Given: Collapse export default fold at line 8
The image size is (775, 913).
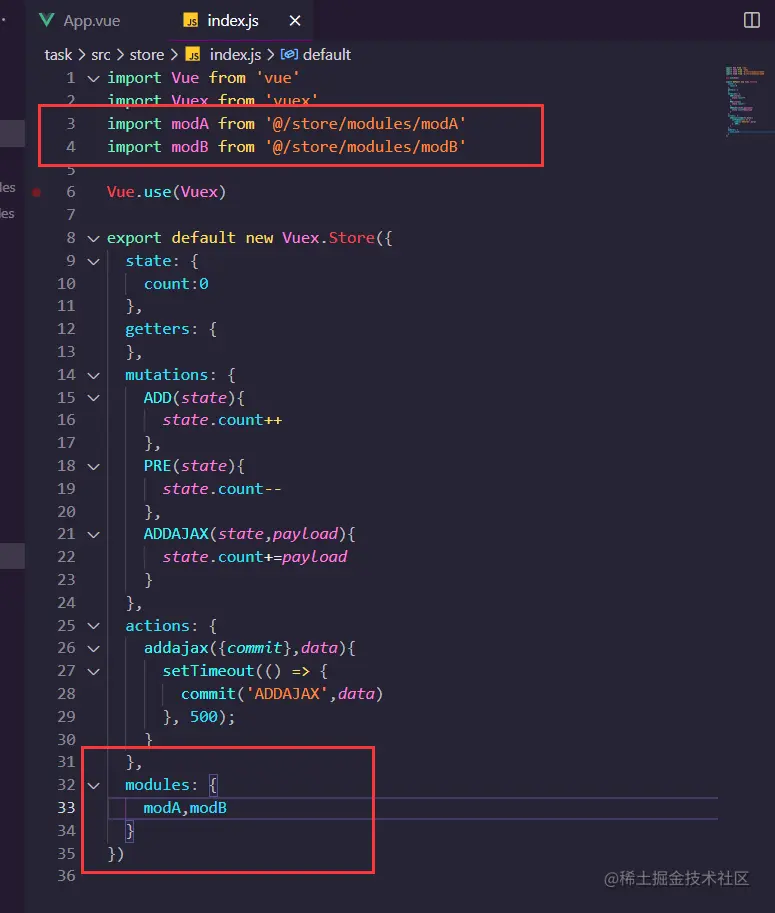Looking at the screenshot, I should click(x=94, y=238).
